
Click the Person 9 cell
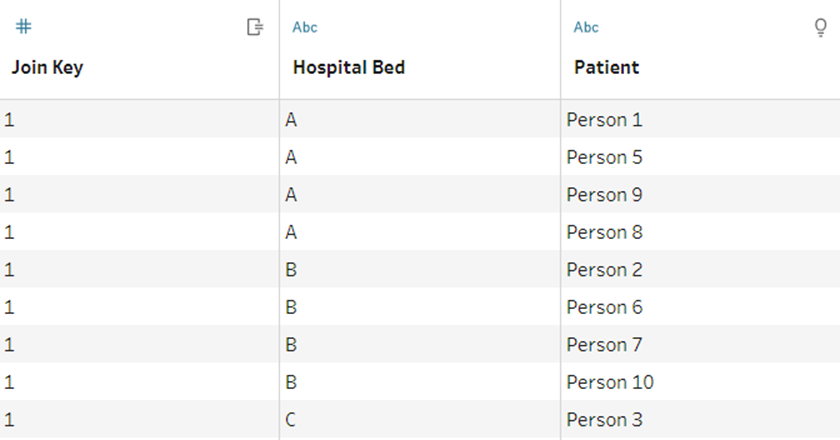click(x=604, y=195)
